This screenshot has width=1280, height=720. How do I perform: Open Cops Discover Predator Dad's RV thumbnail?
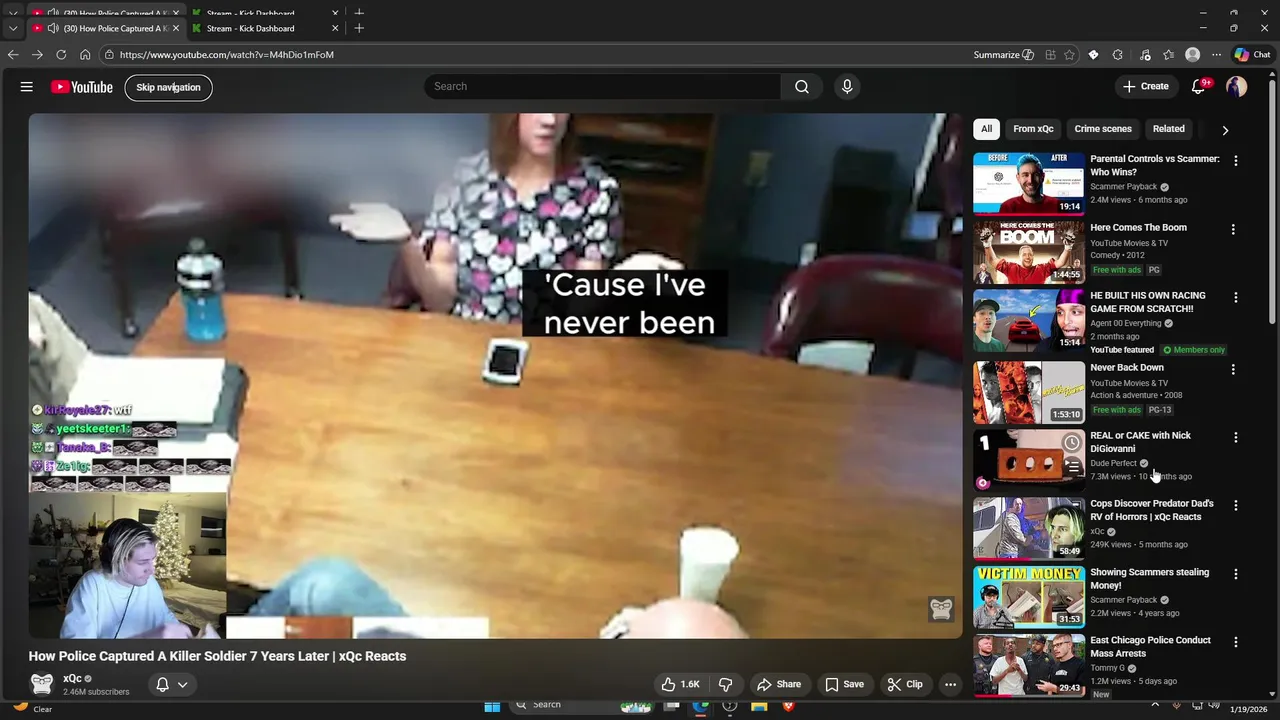click(x=1028, y=528)
